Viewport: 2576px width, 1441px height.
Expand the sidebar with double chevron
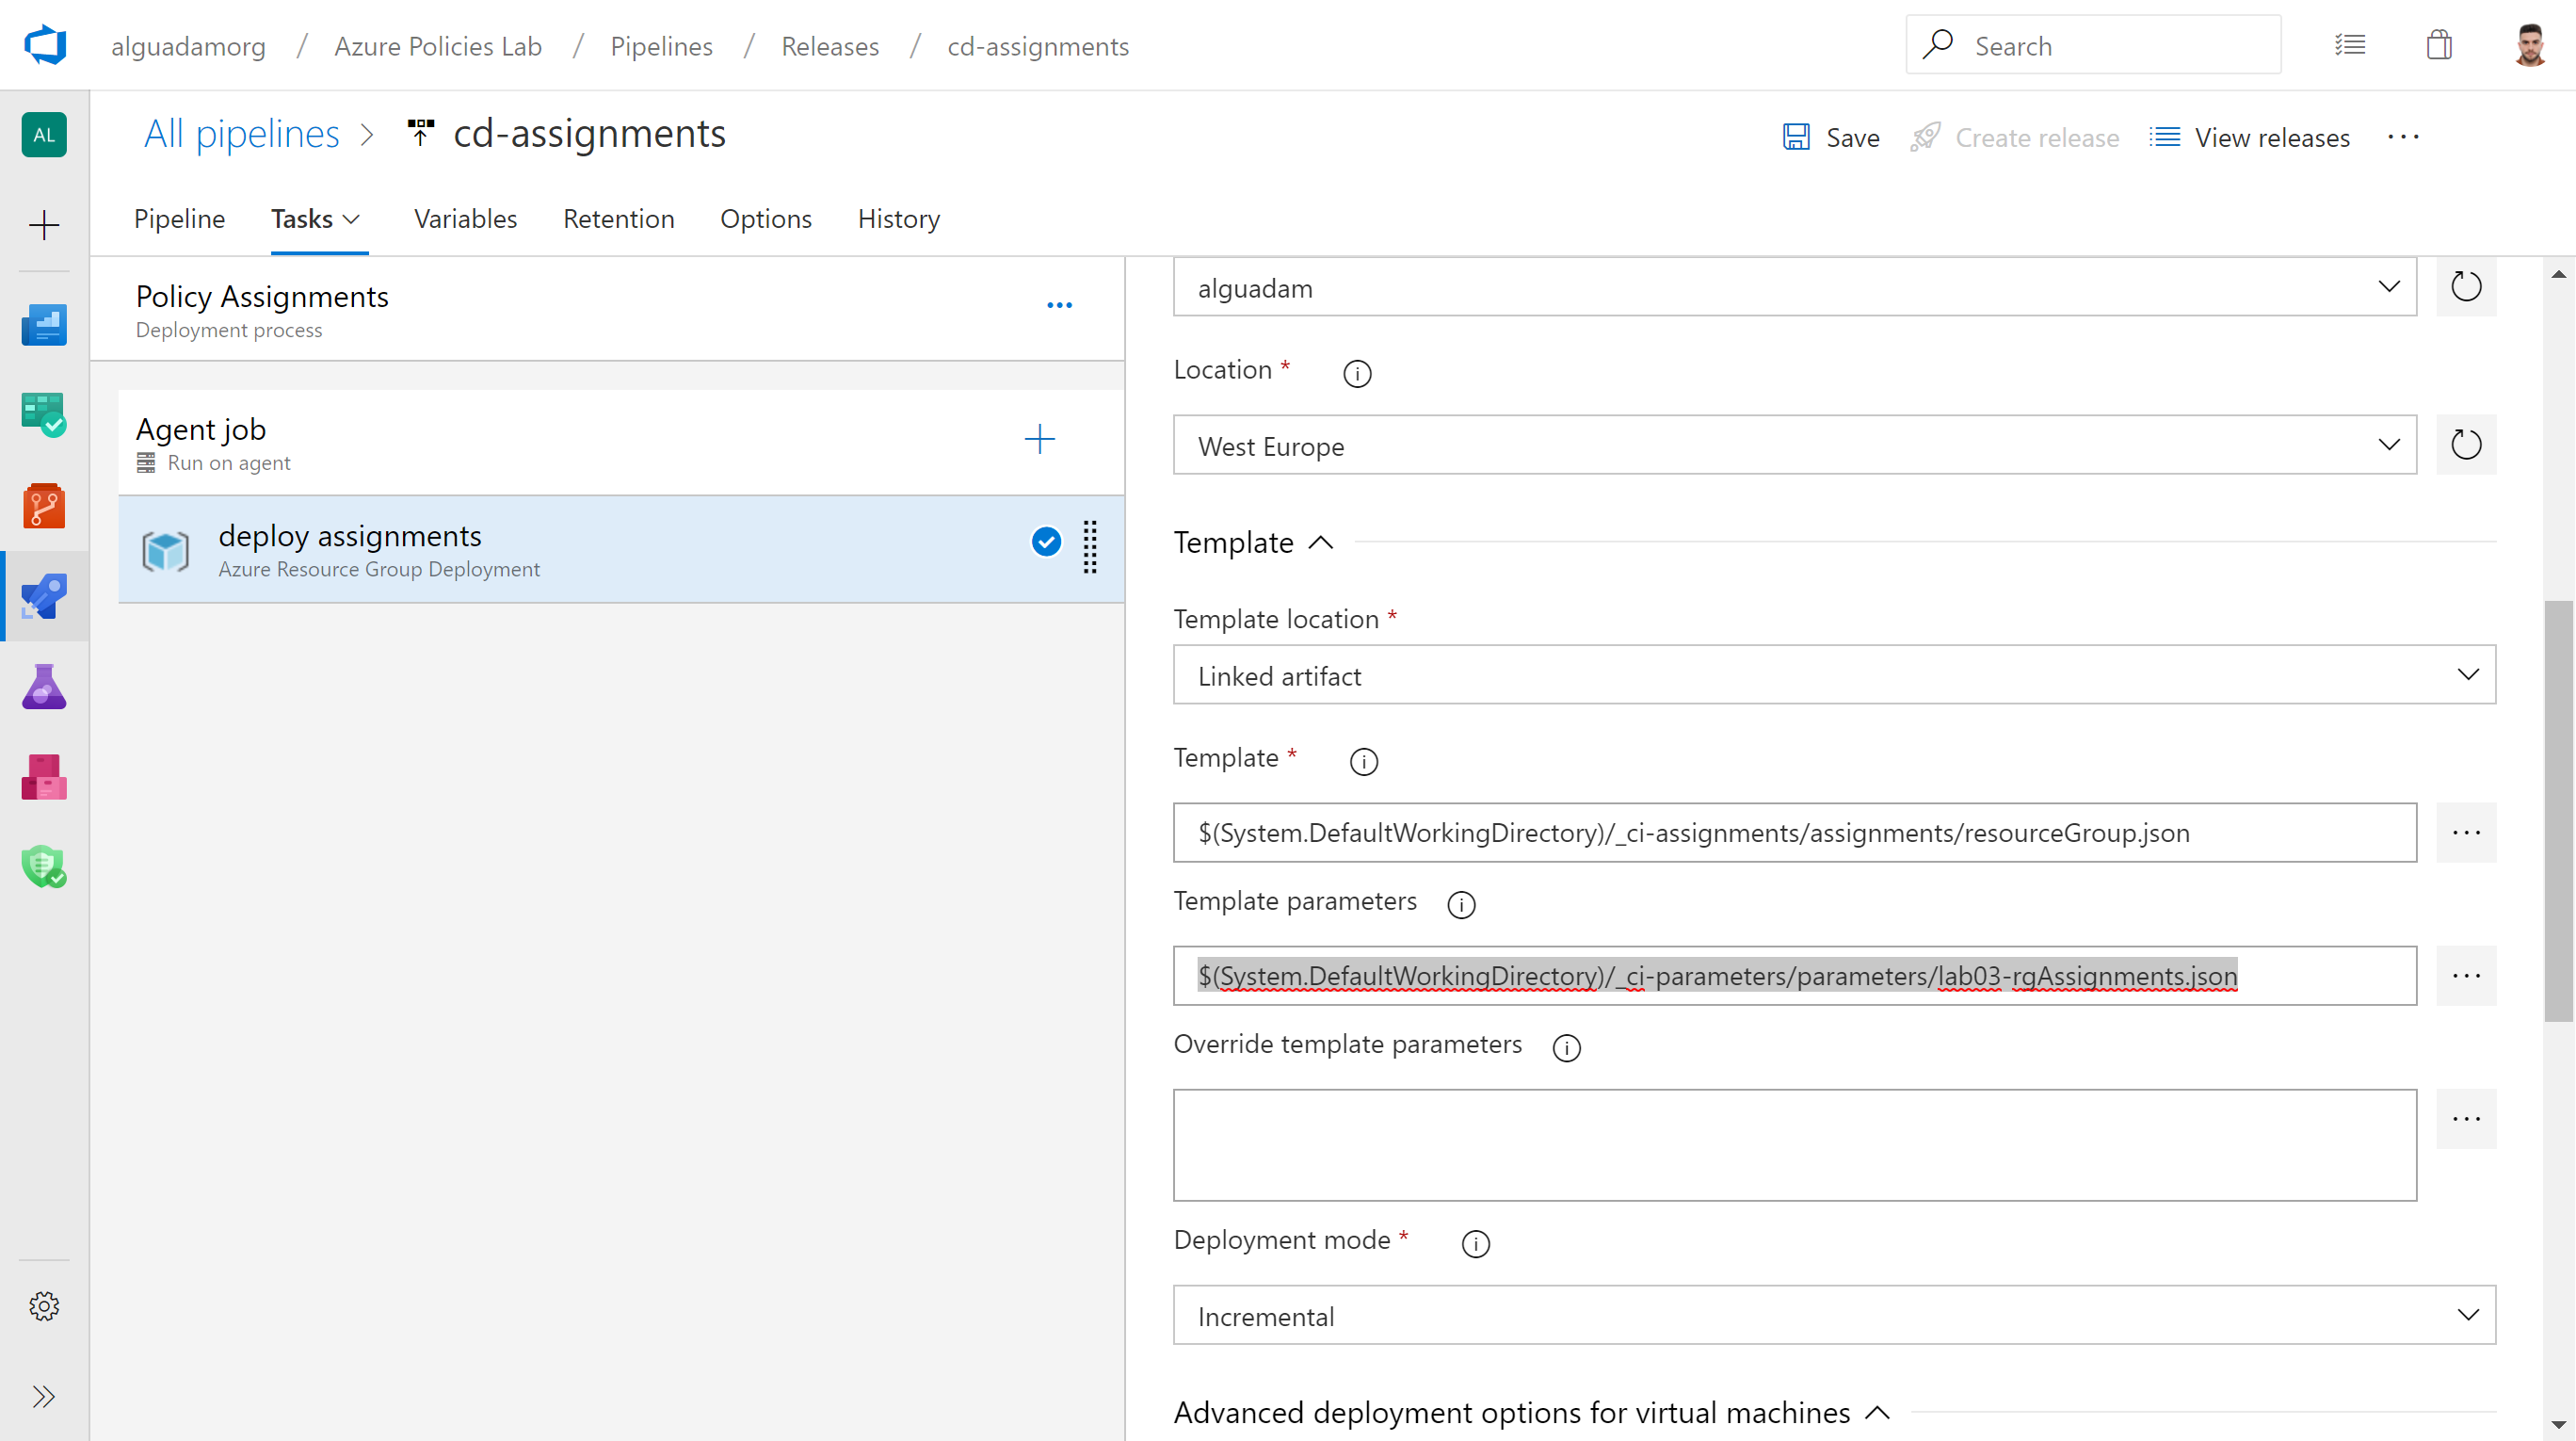44,1397
